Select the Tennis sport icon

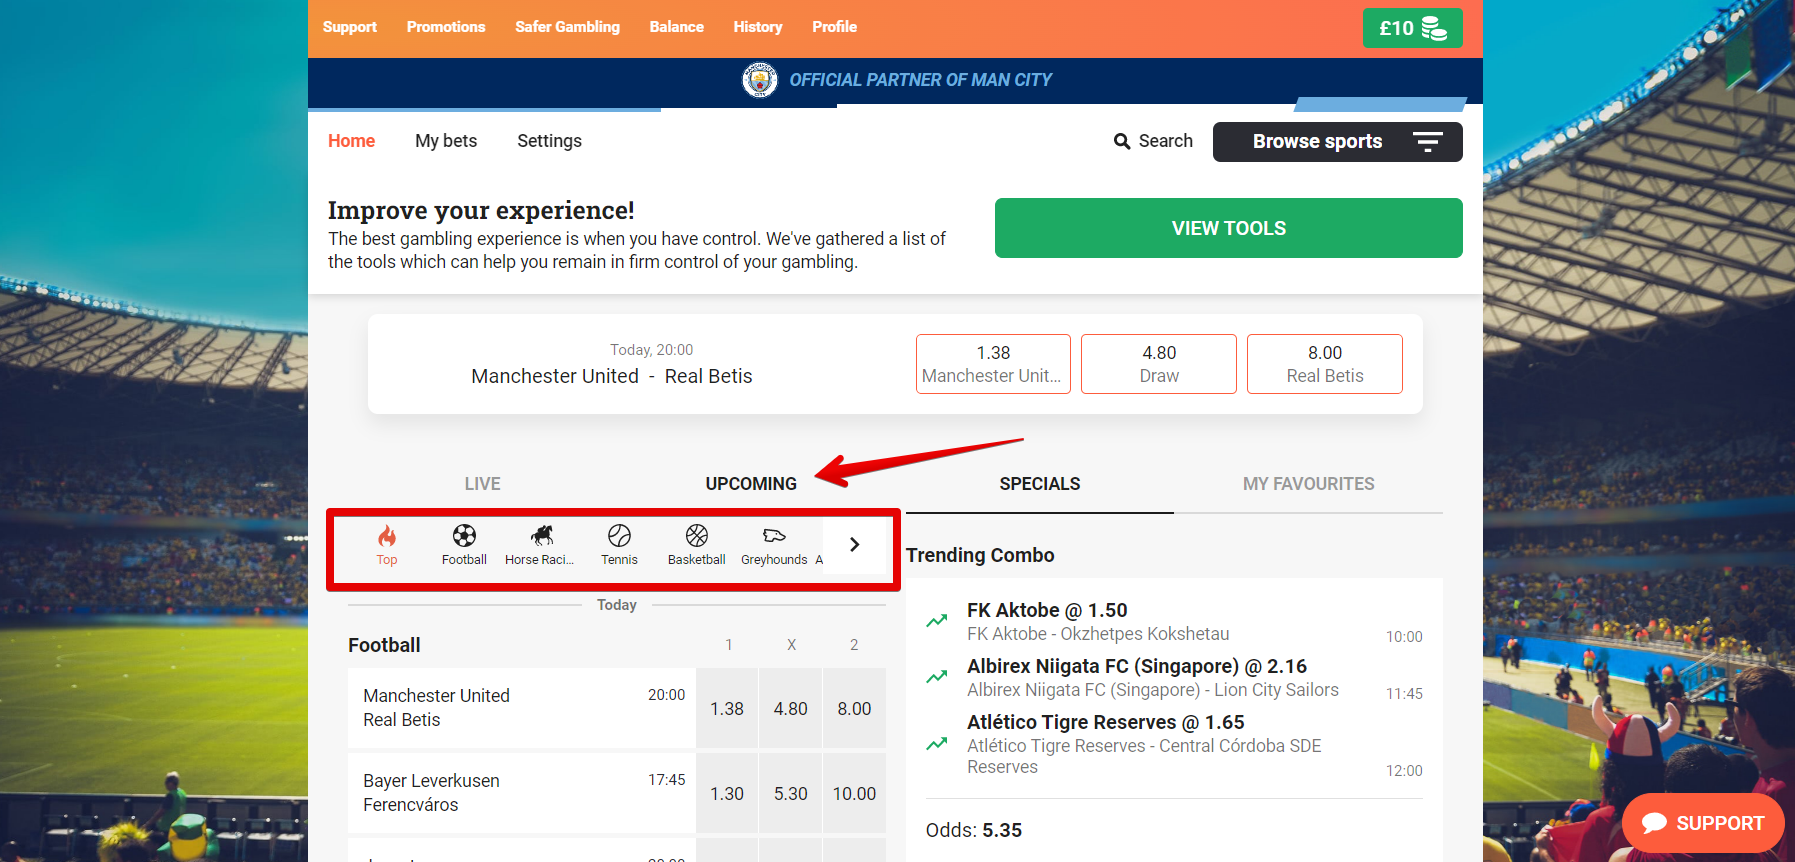tap(619, 536)
